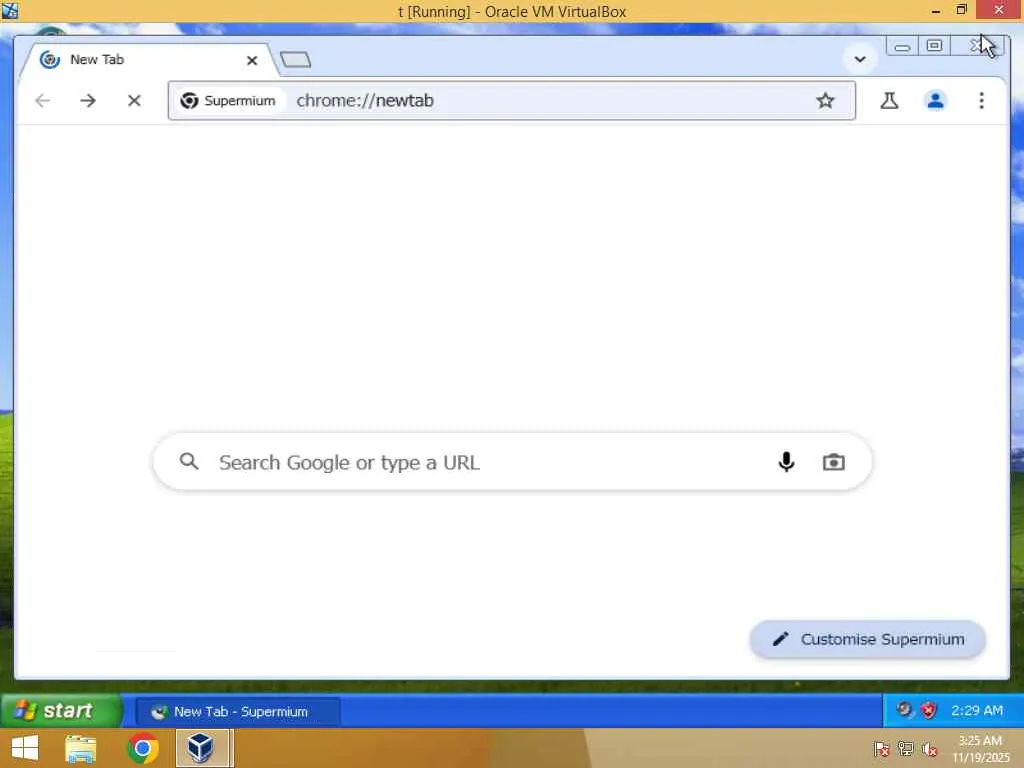This screenshot has width=1024, height=768.
Task: Click the VirtualBox icon on the host taskbar
Action: tap(205, 748)
